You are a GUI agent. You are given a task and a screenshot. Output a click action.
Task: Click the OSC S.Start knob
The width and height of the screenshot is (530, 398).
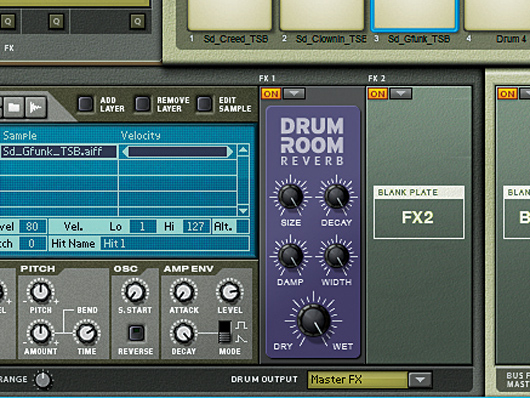coord(135,292)
